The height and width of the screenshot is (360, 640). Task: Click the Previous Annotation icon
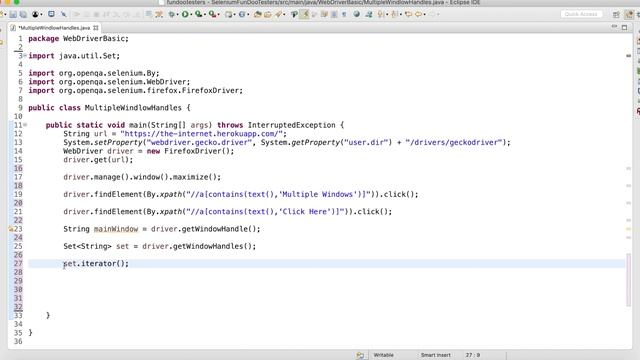tap(394, 14)
